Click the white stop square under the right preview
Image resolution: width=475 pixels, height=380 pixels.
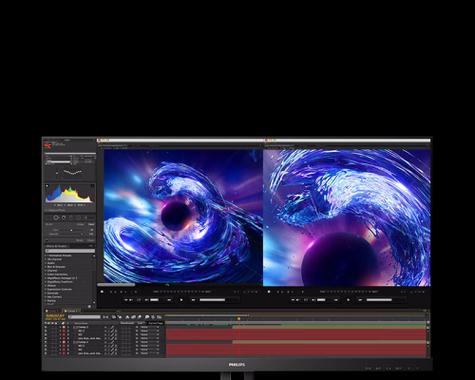click(269, 292)
